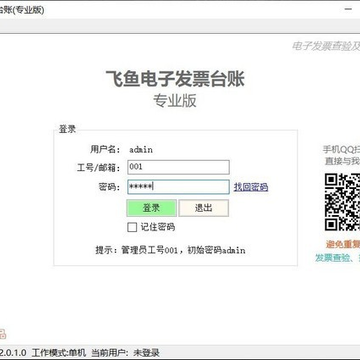Click the QR code image
The image size is (360, 360).
(342, 202)
